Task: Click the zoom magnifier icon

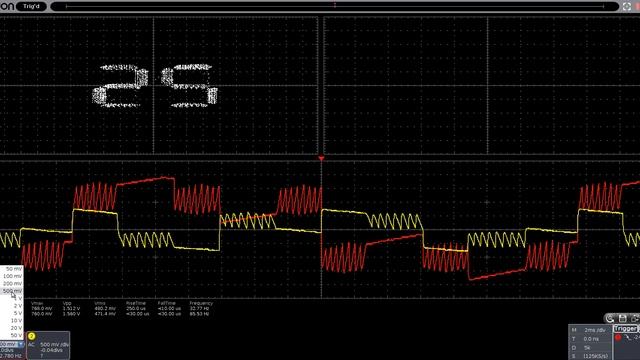Action: coord(610,318)
